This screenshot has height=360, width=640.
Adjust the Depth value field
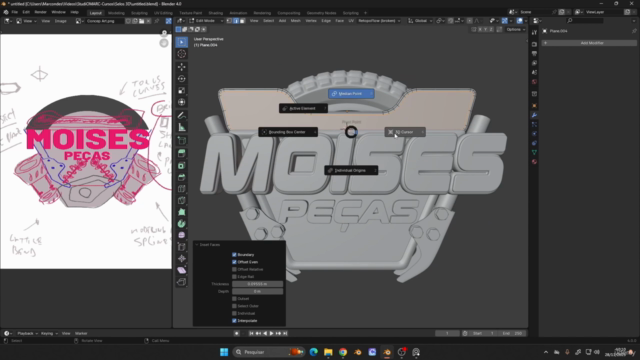coord(258,291)
